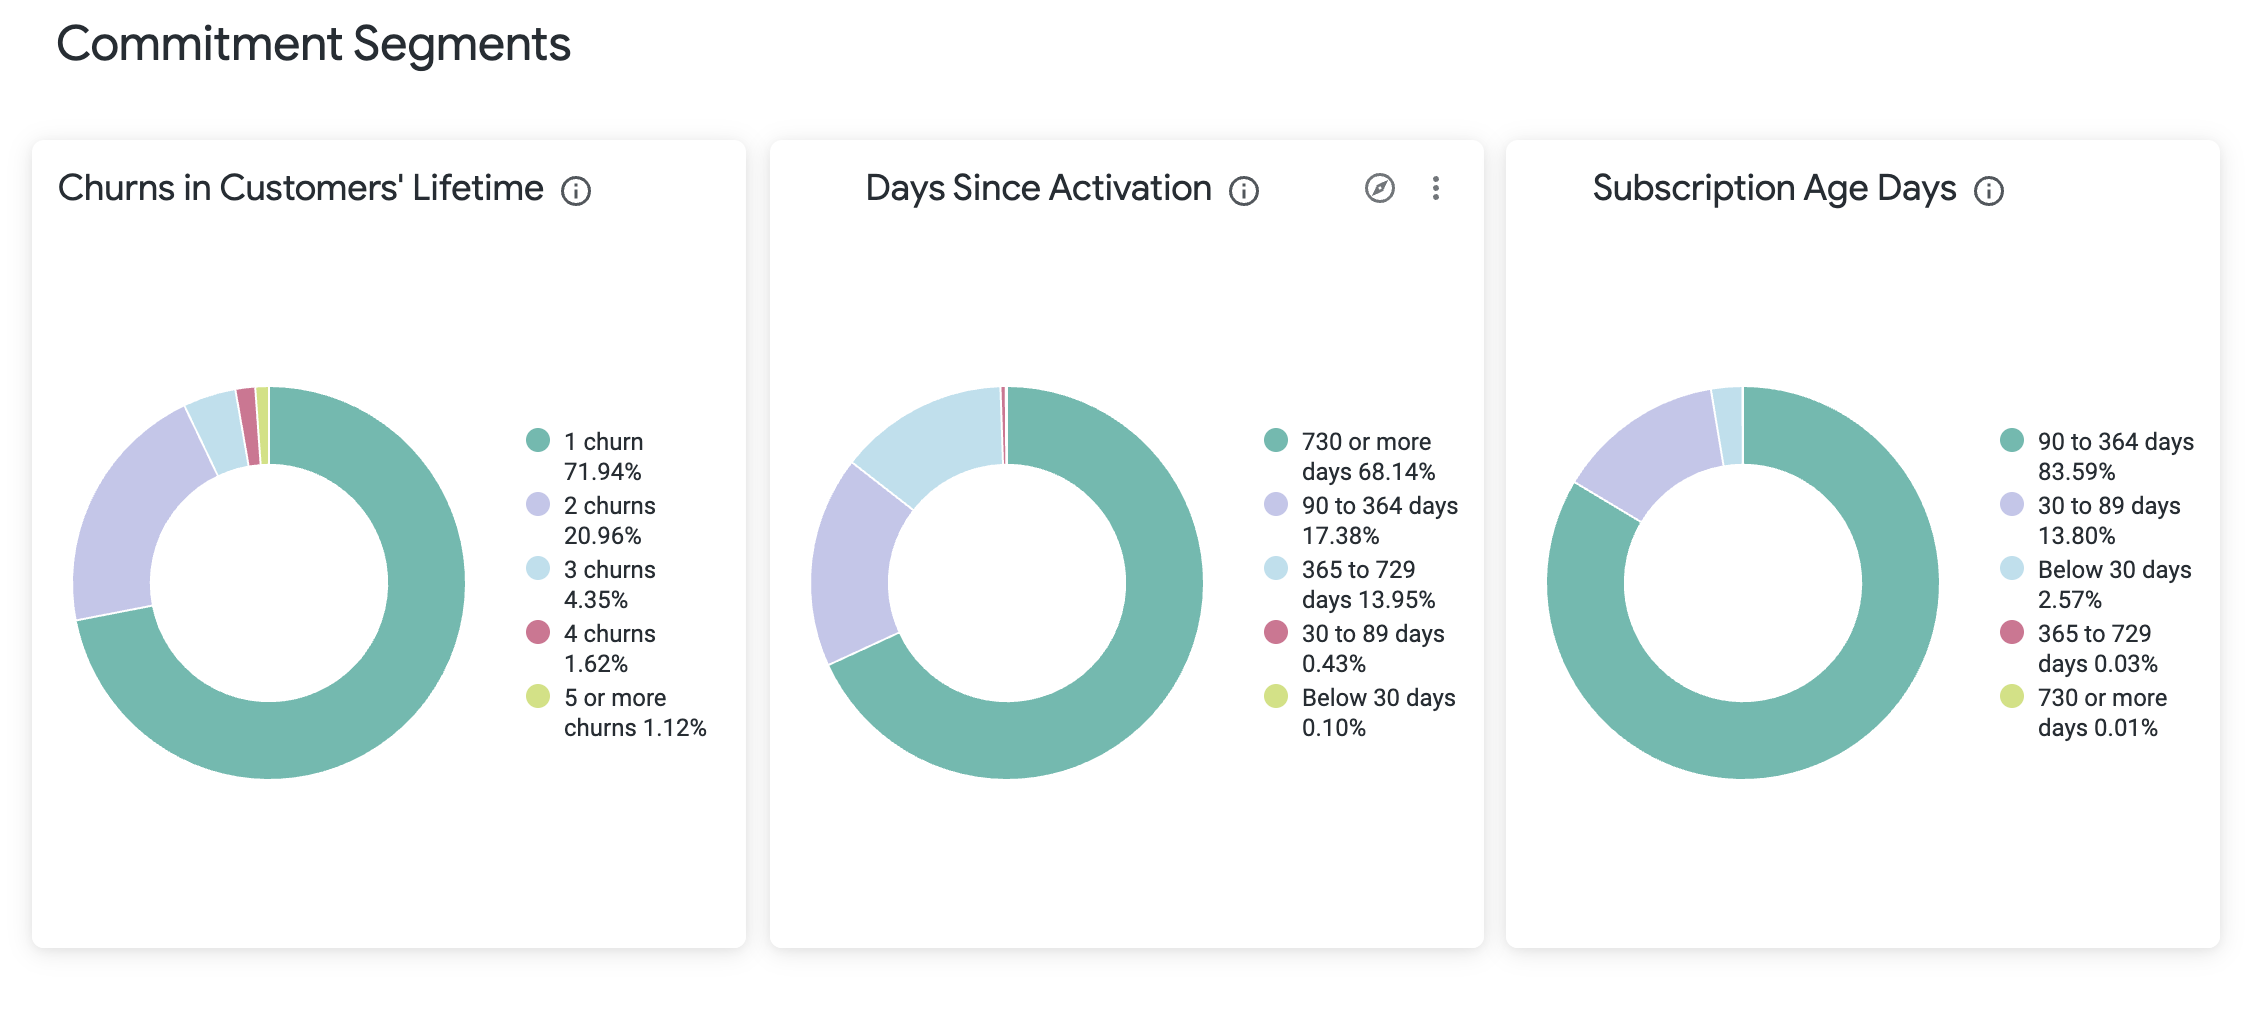2260x1028 pixels.
Task: Click pink dot for 30 to 89 days 0.43%
Action: click(x=1276, y=632)
